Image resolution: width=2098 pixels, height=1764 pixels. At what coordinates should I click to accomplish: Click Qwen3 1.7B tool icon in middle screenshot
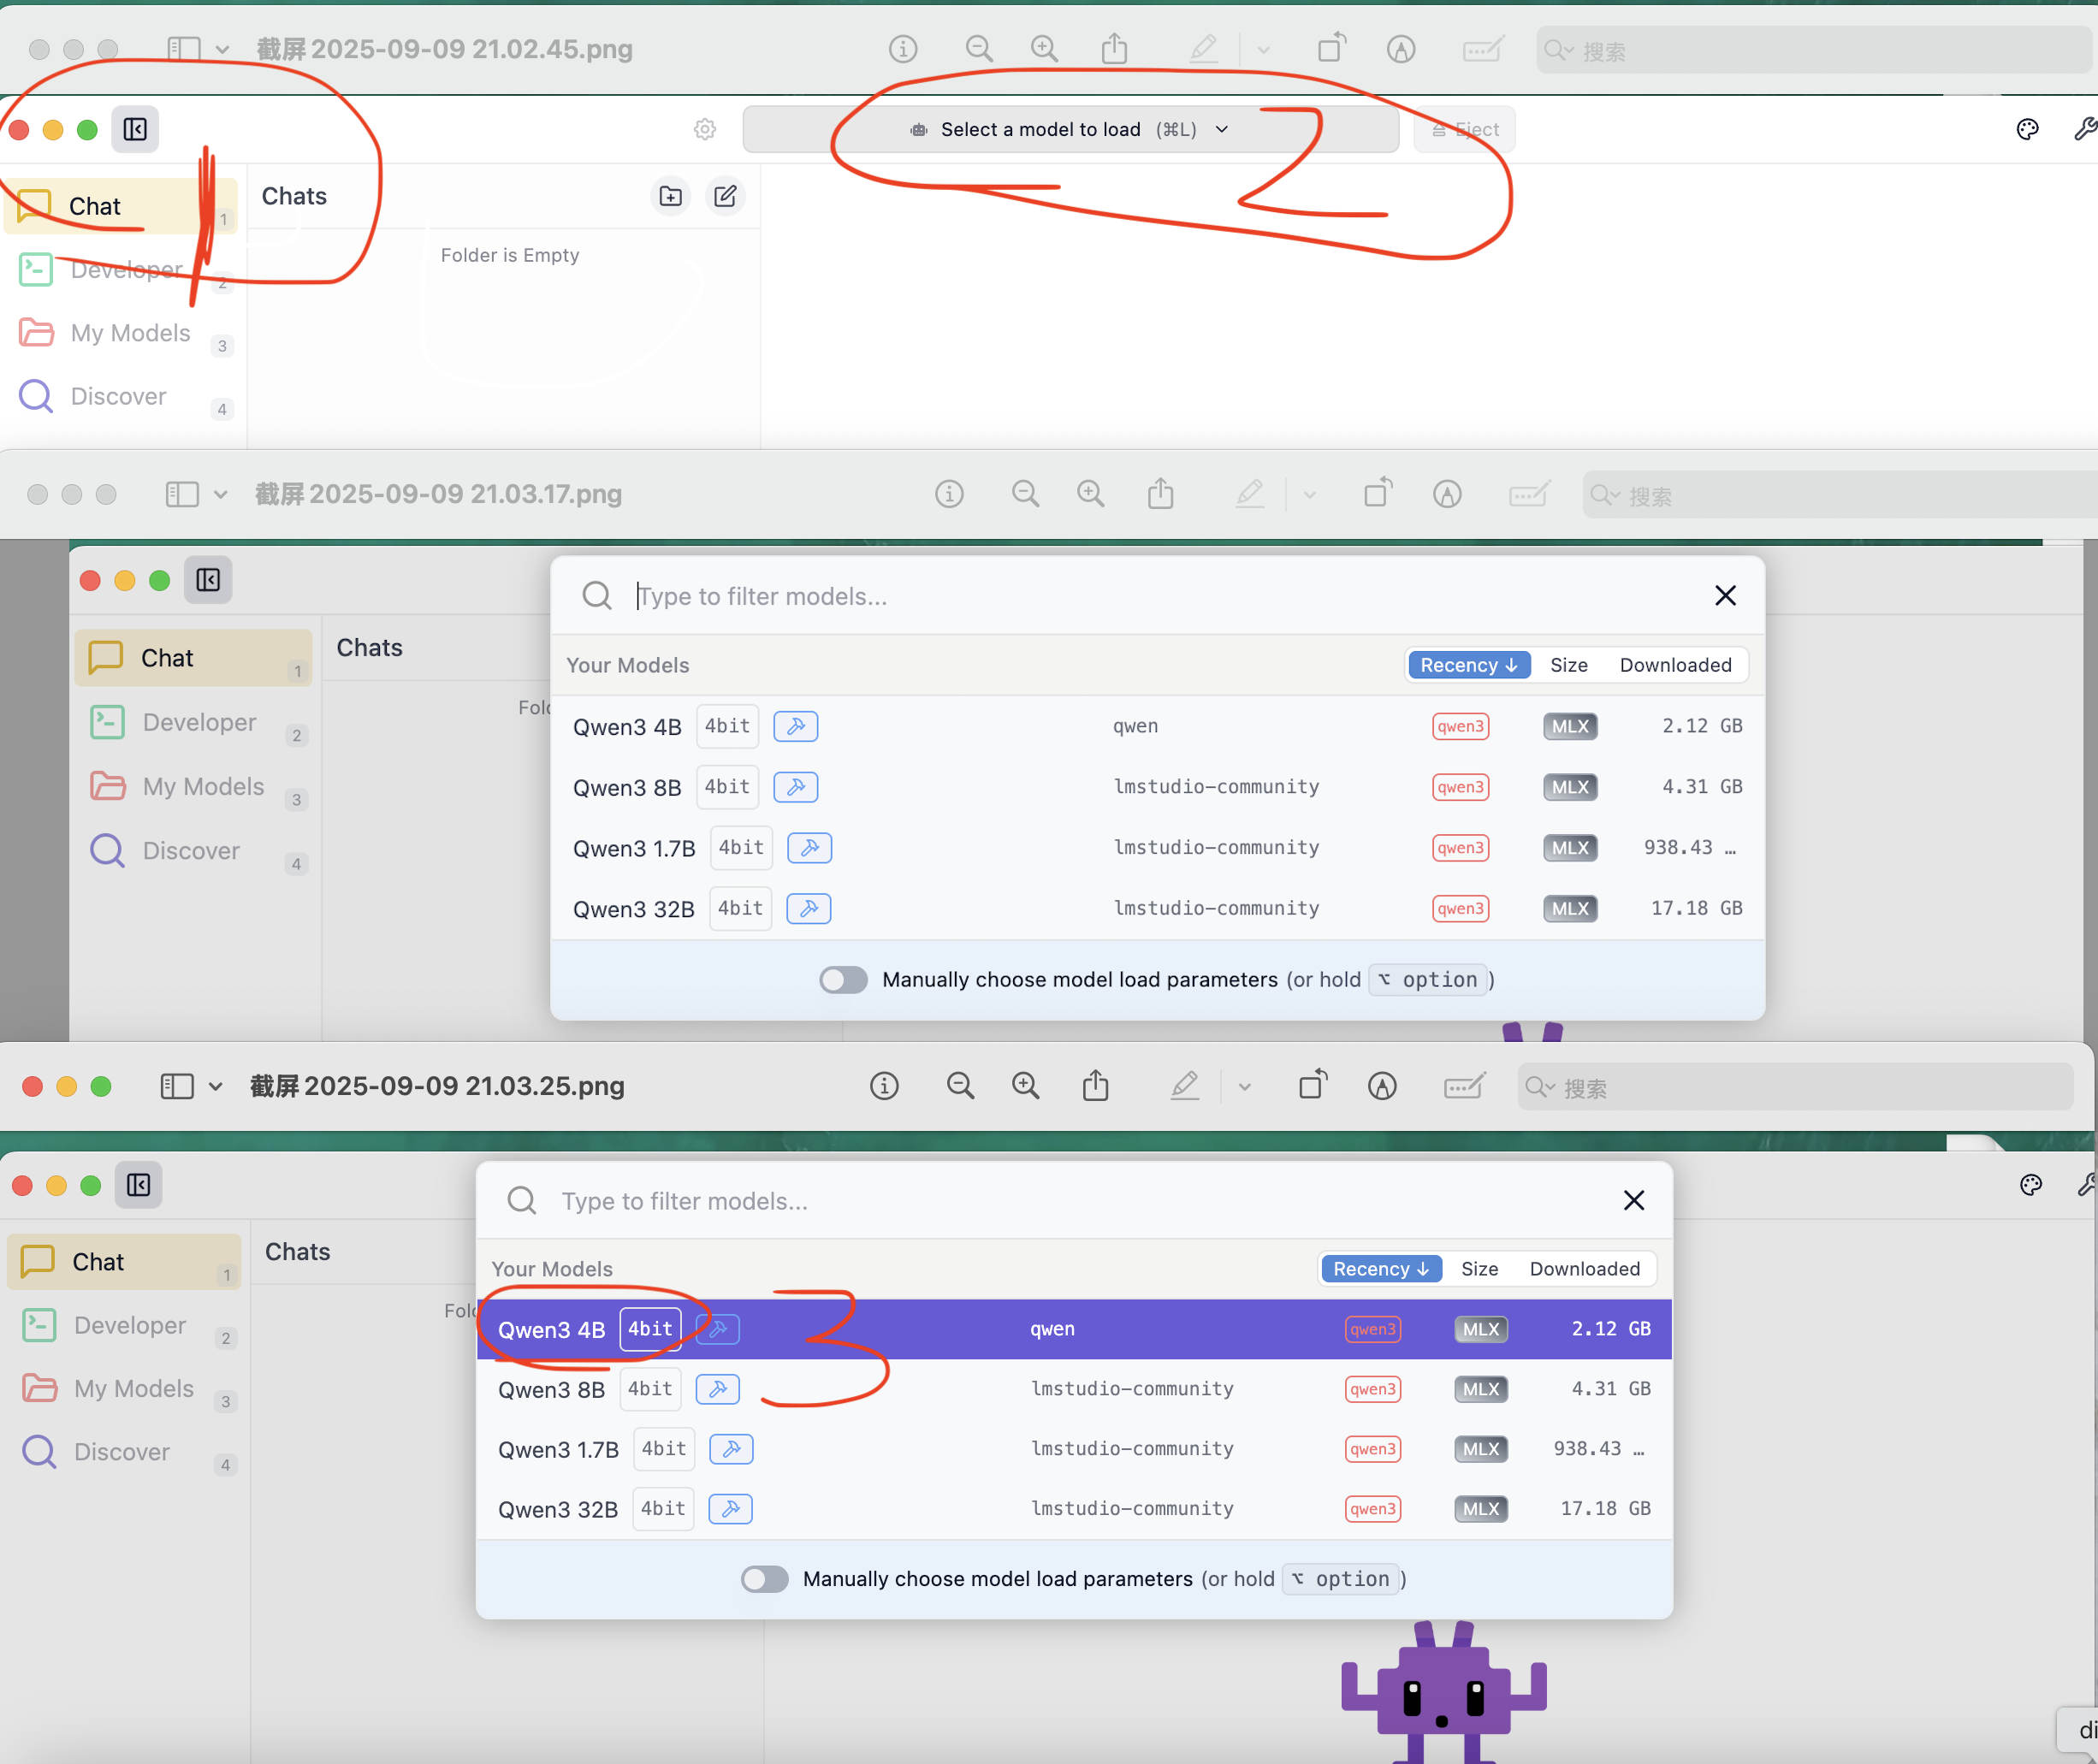810,848
